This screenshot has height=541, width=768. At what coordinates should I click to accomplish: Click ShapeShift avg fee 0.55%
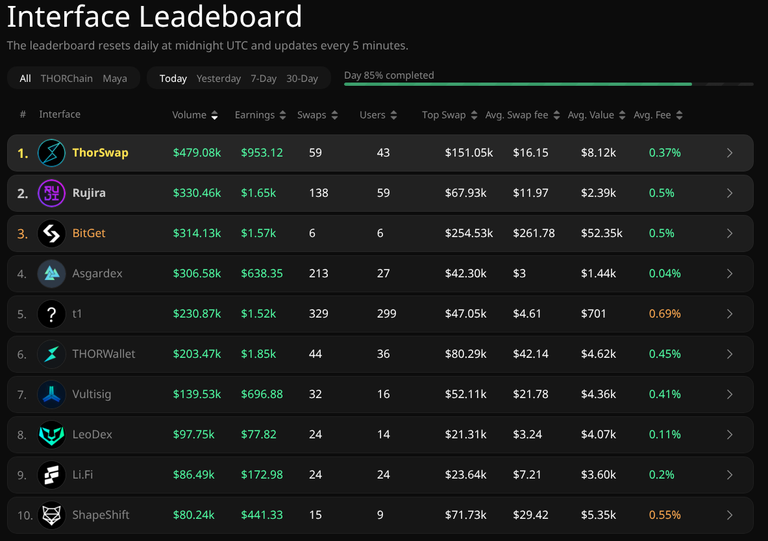coord(665,515)
